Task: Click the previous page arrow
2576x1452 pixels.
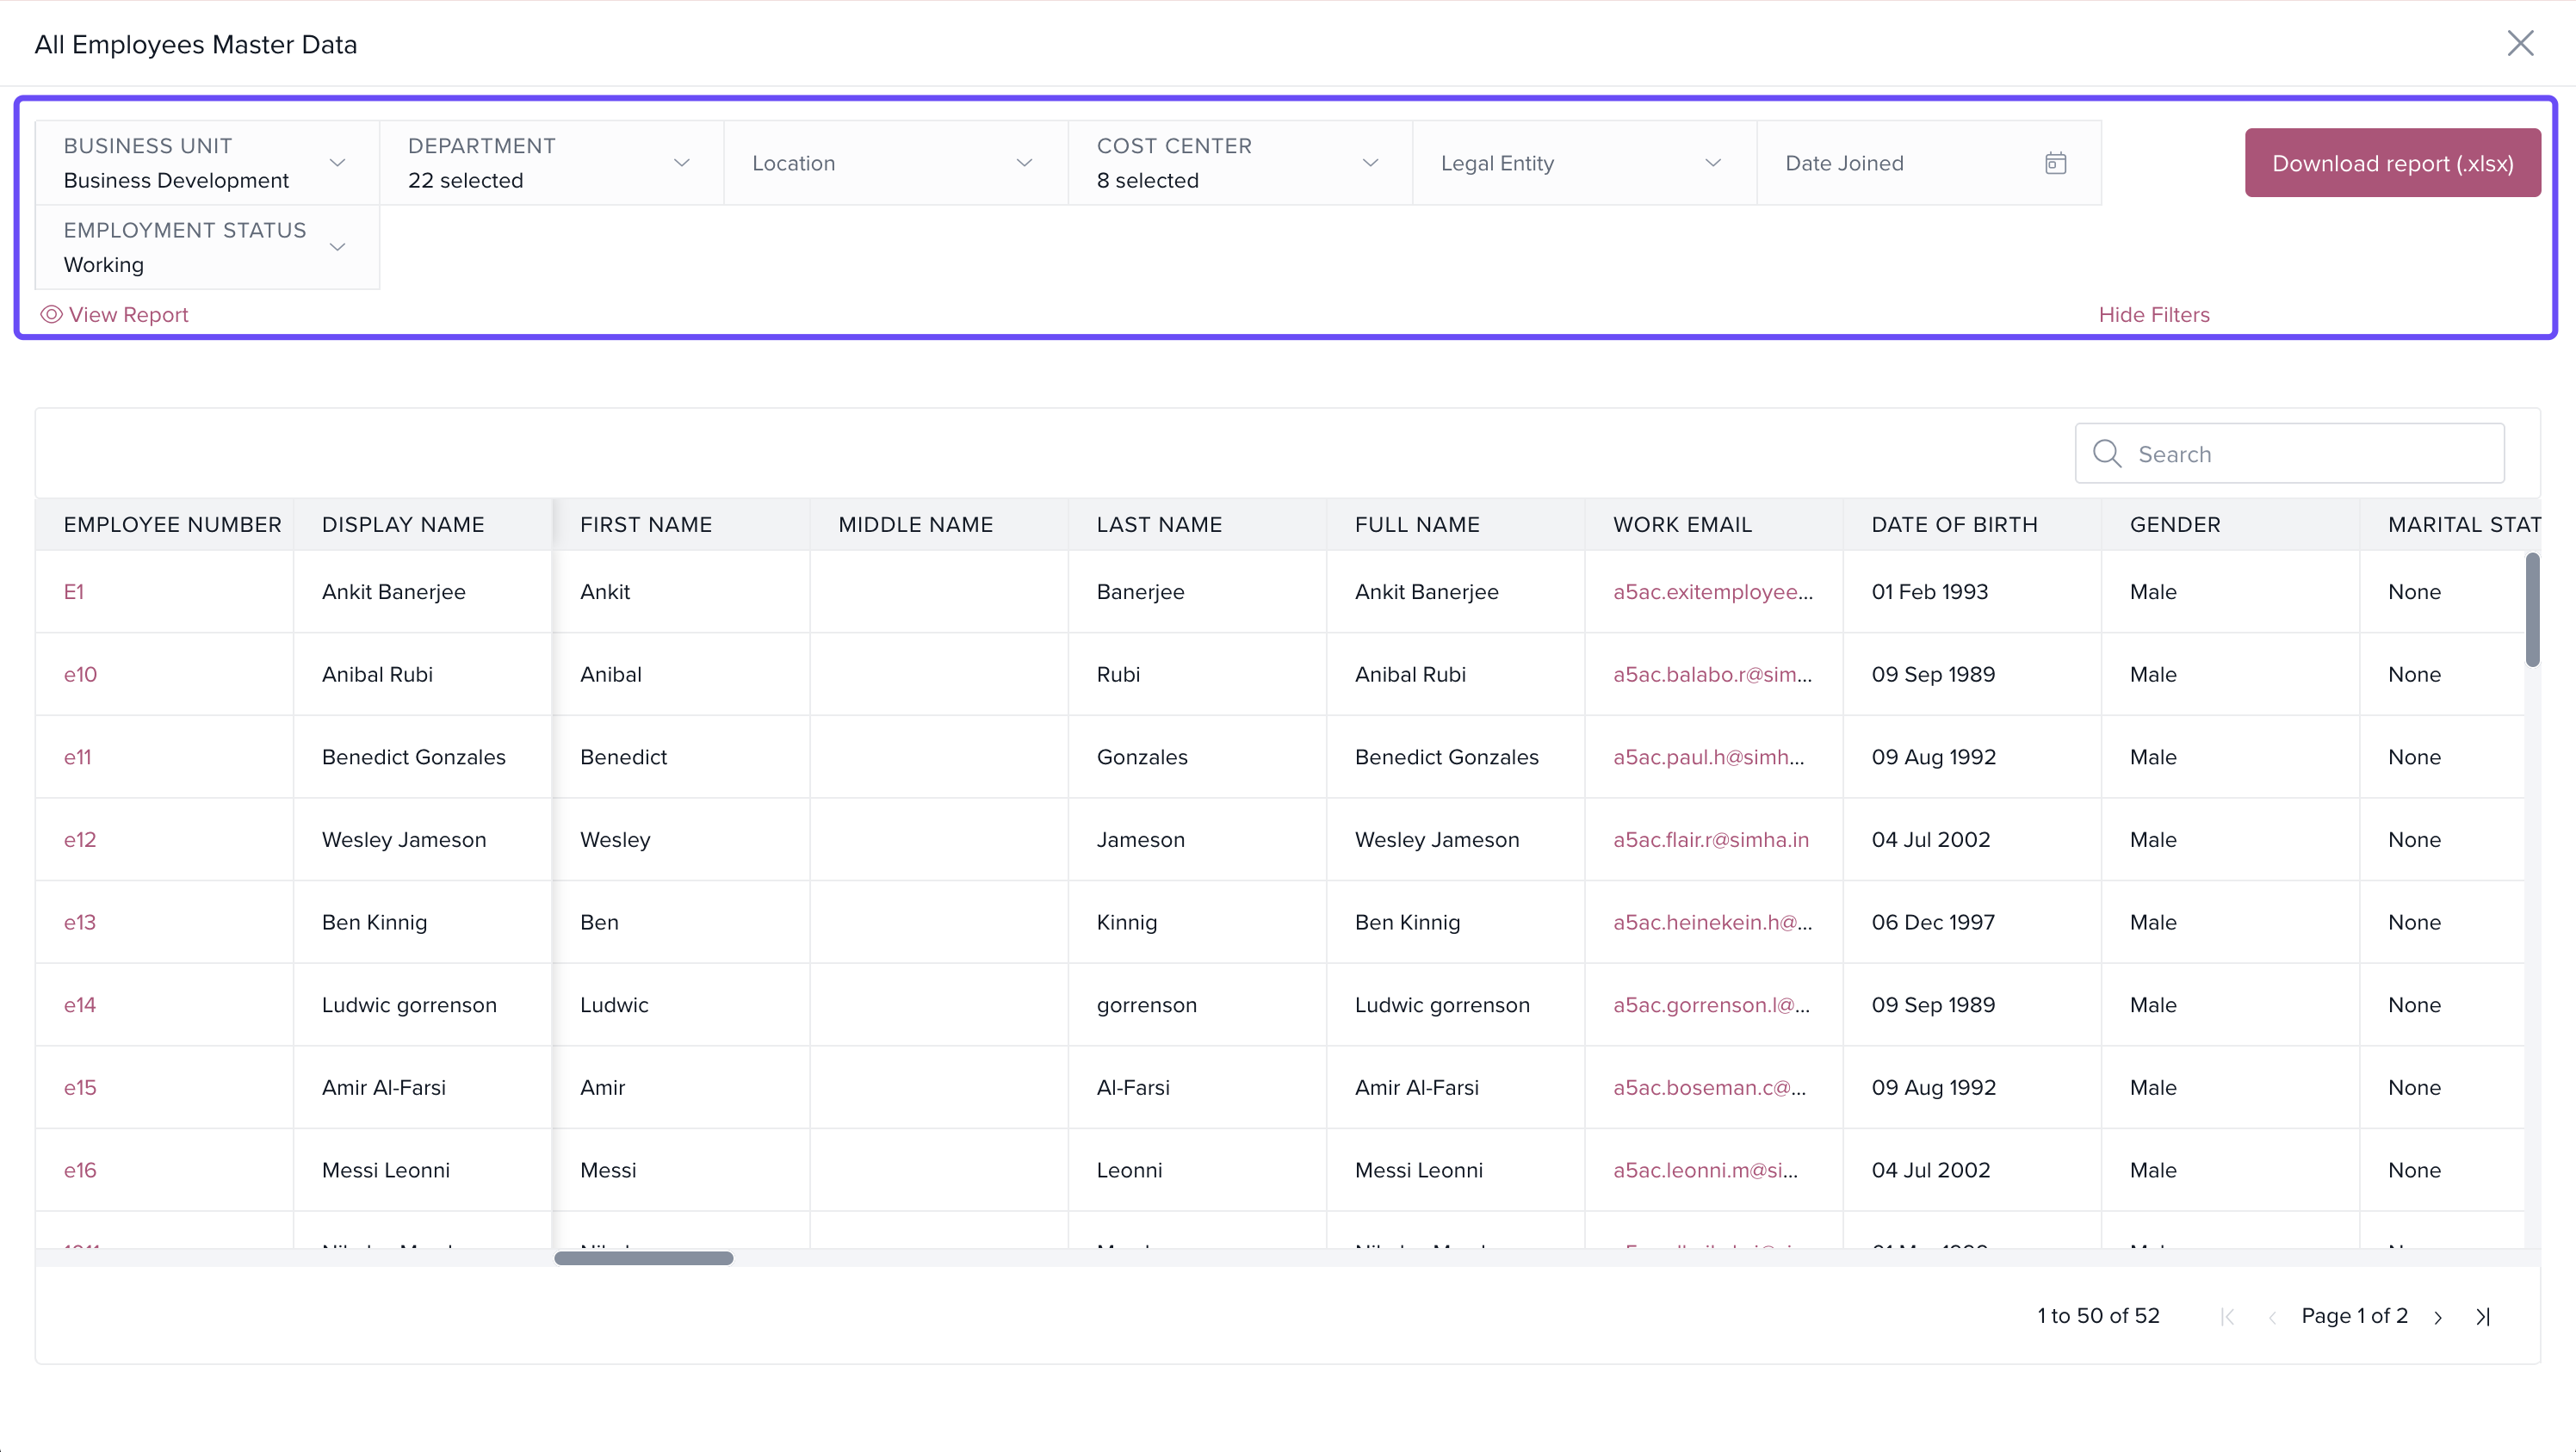Action: click(2272, 1317)
